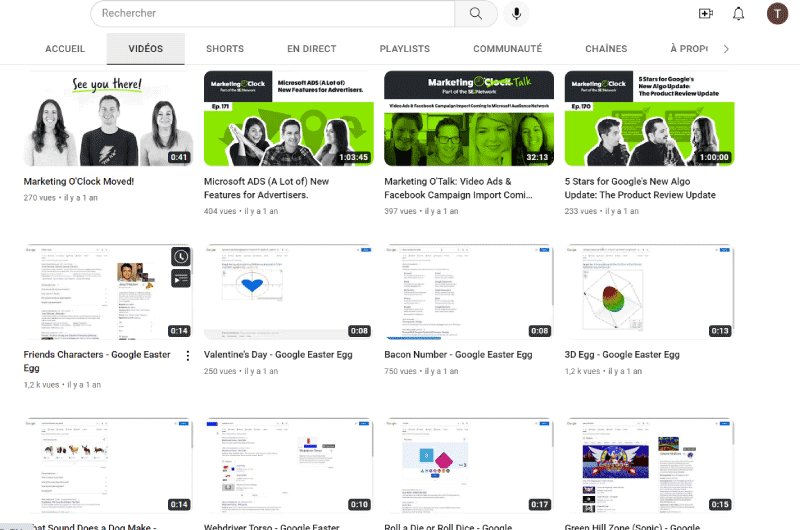The image size is (800, 530).
Task: Switch to the ACCUEIL tab
Action: point(65,49)
